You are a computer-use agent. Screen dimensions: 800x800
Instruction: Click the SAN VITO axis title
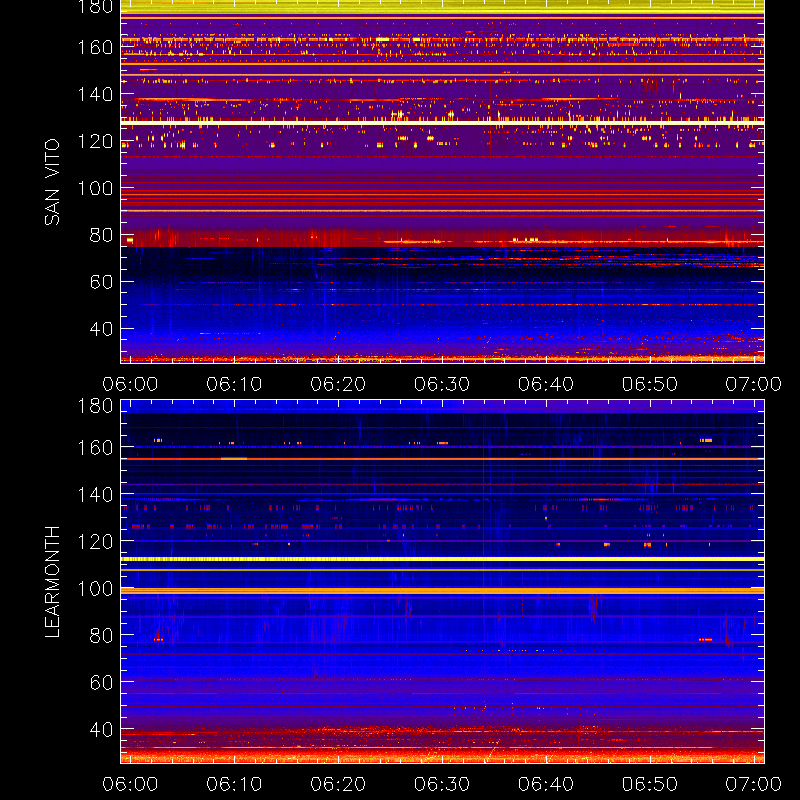(52, 182)
